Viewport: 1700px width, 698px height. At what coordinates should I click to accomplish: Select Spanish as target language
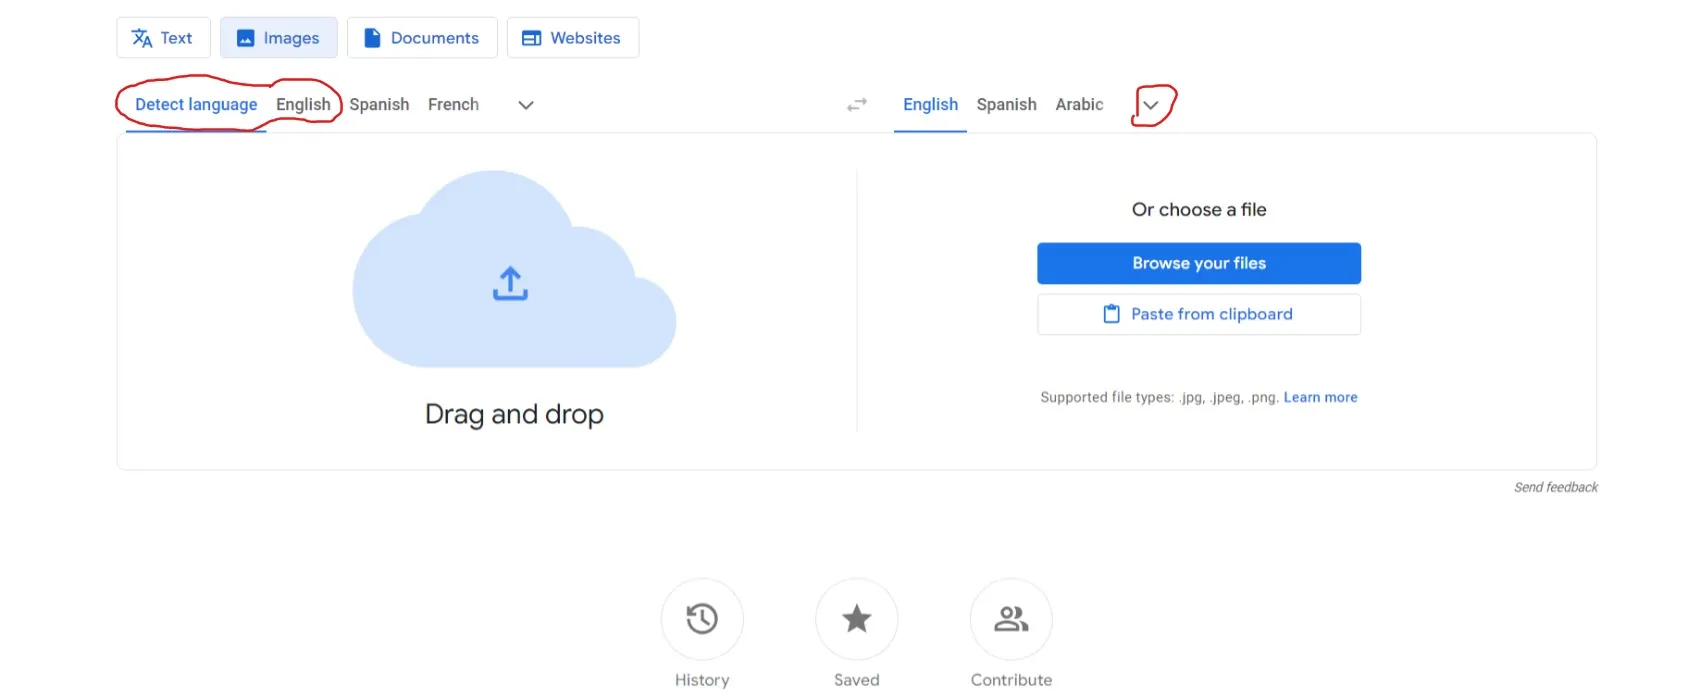pyautogui.click(x=1006, y=104)
